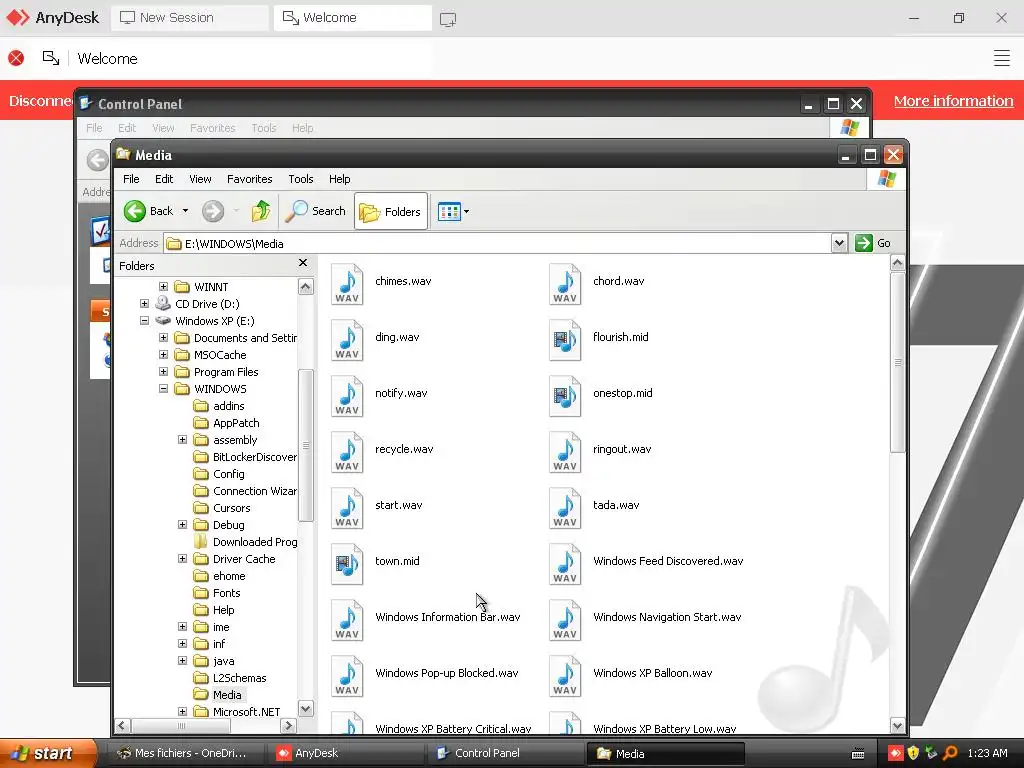This screenshot has height=768, width=1024.
Task: Select the Cursors folder in tree
Action: coord(231,508)
